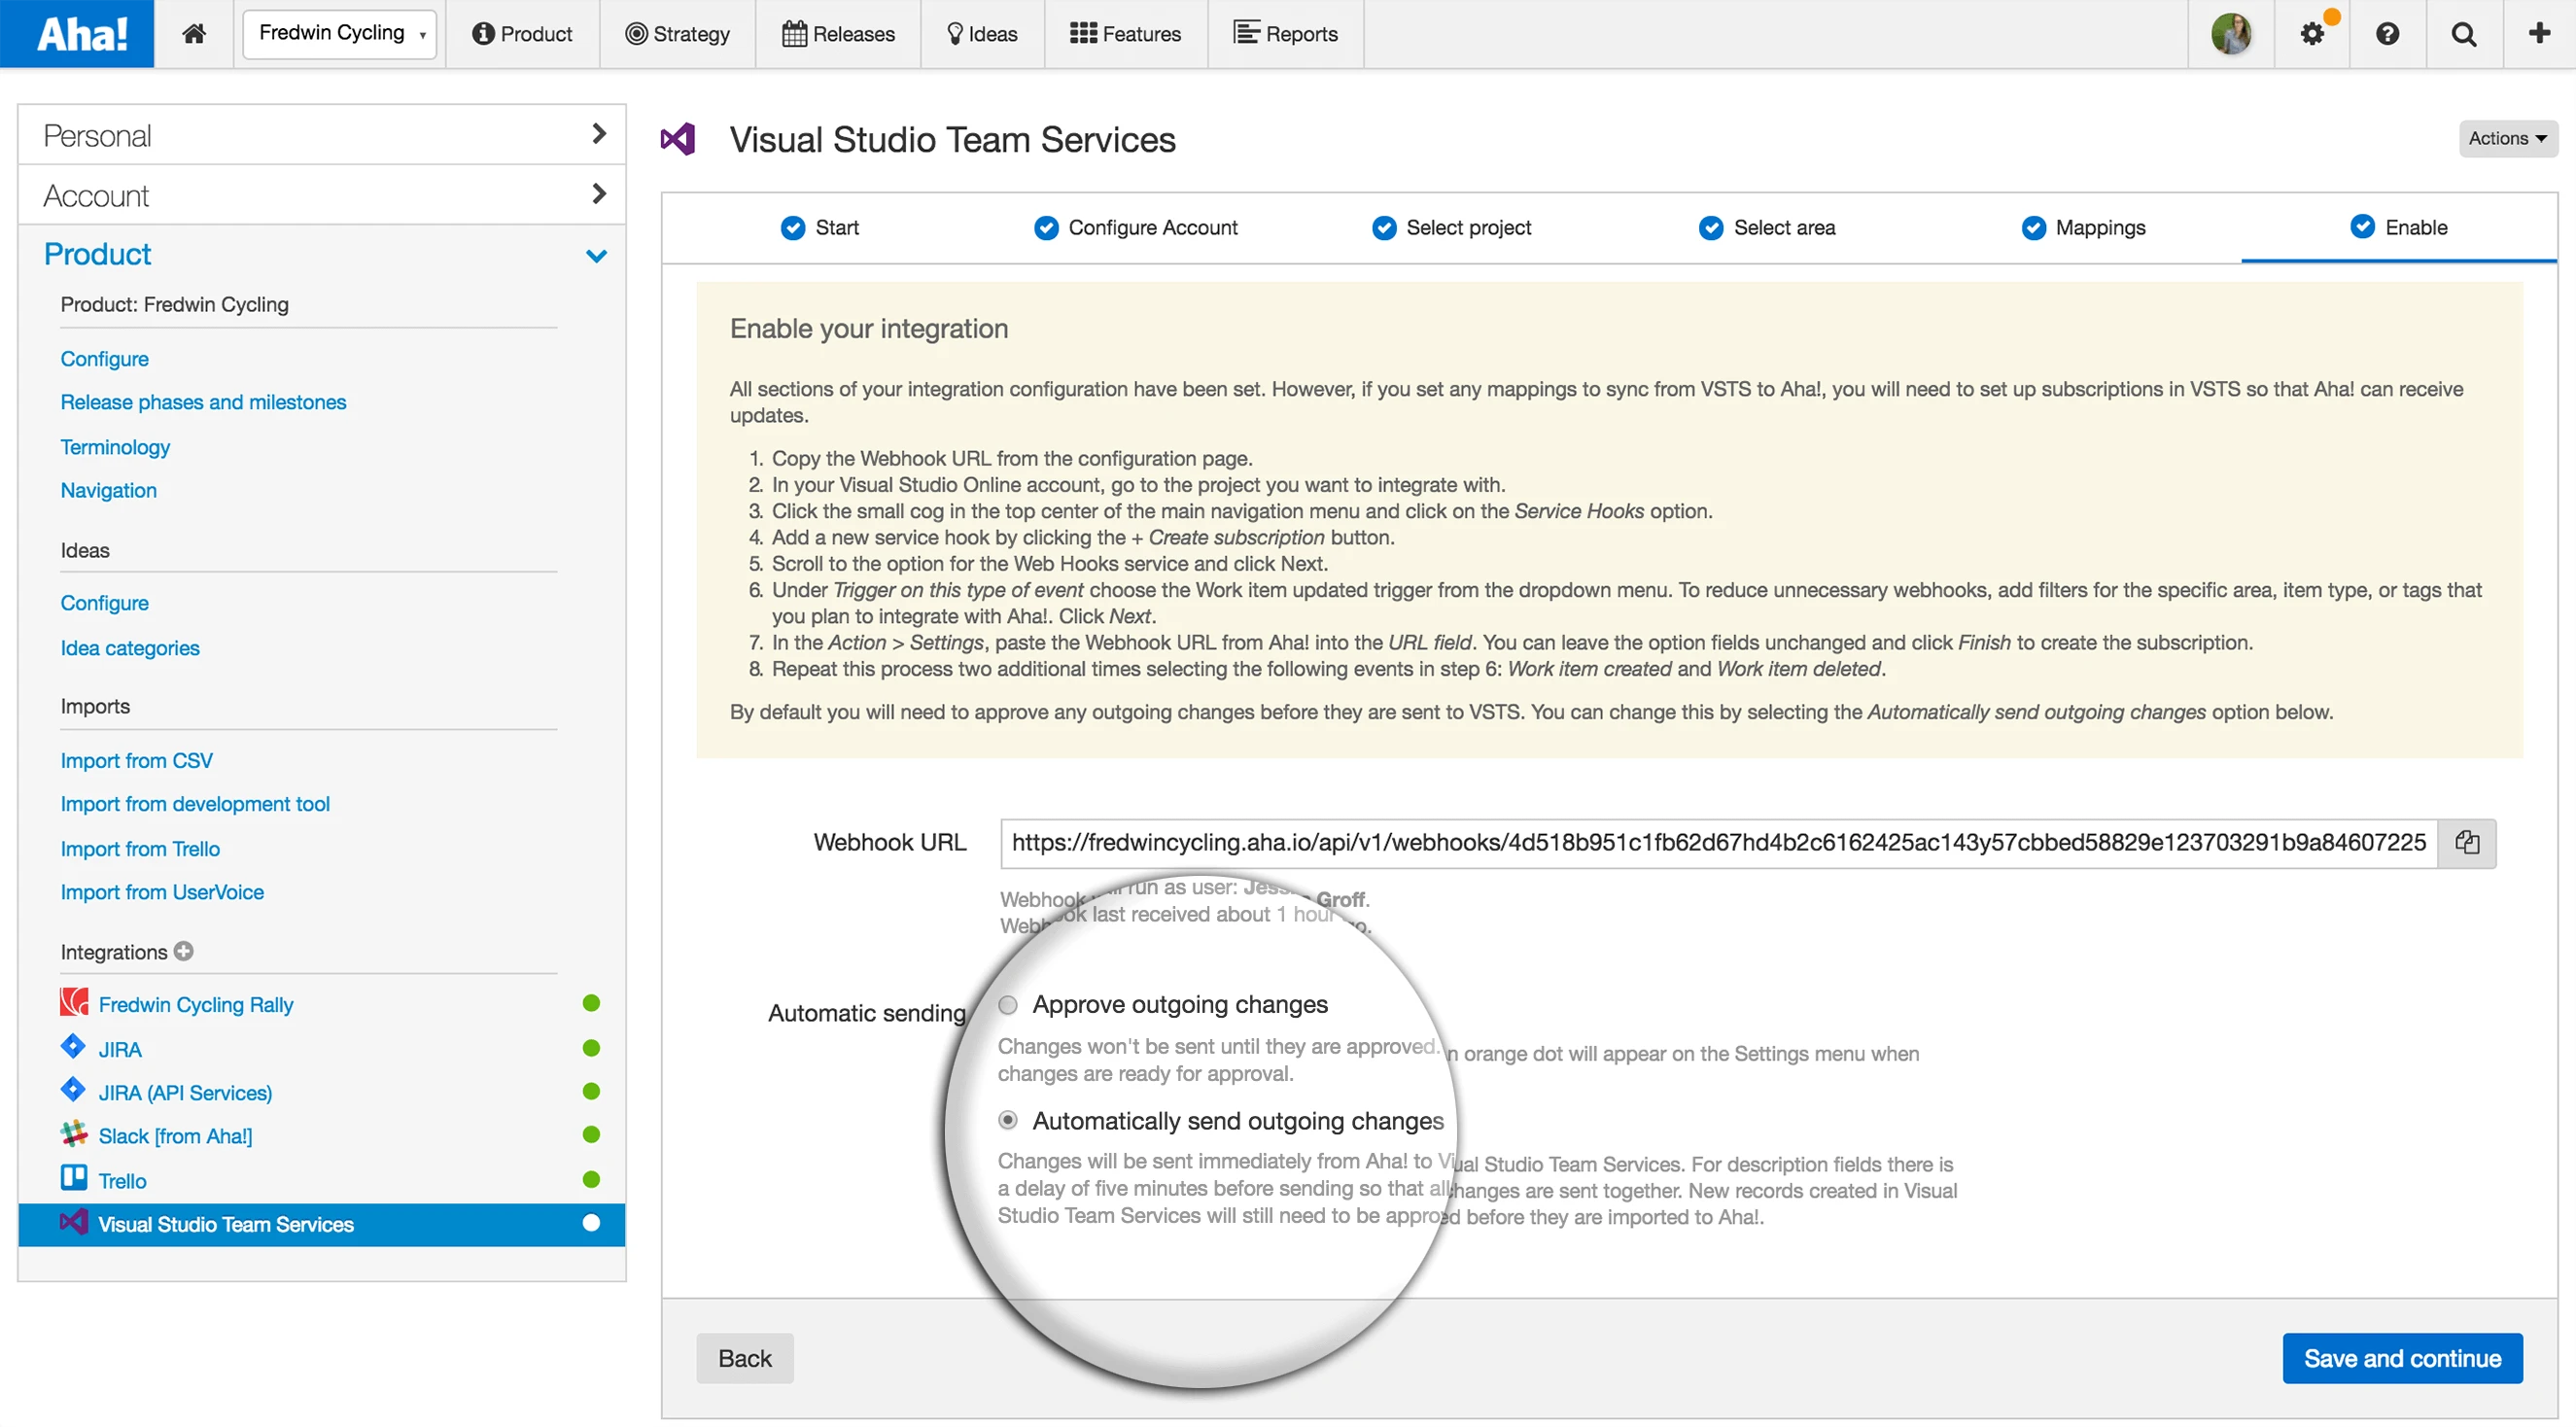The image size is (2576, 1427).
Task: Open the settings gear icon
Action: (x=2312, y=33)
